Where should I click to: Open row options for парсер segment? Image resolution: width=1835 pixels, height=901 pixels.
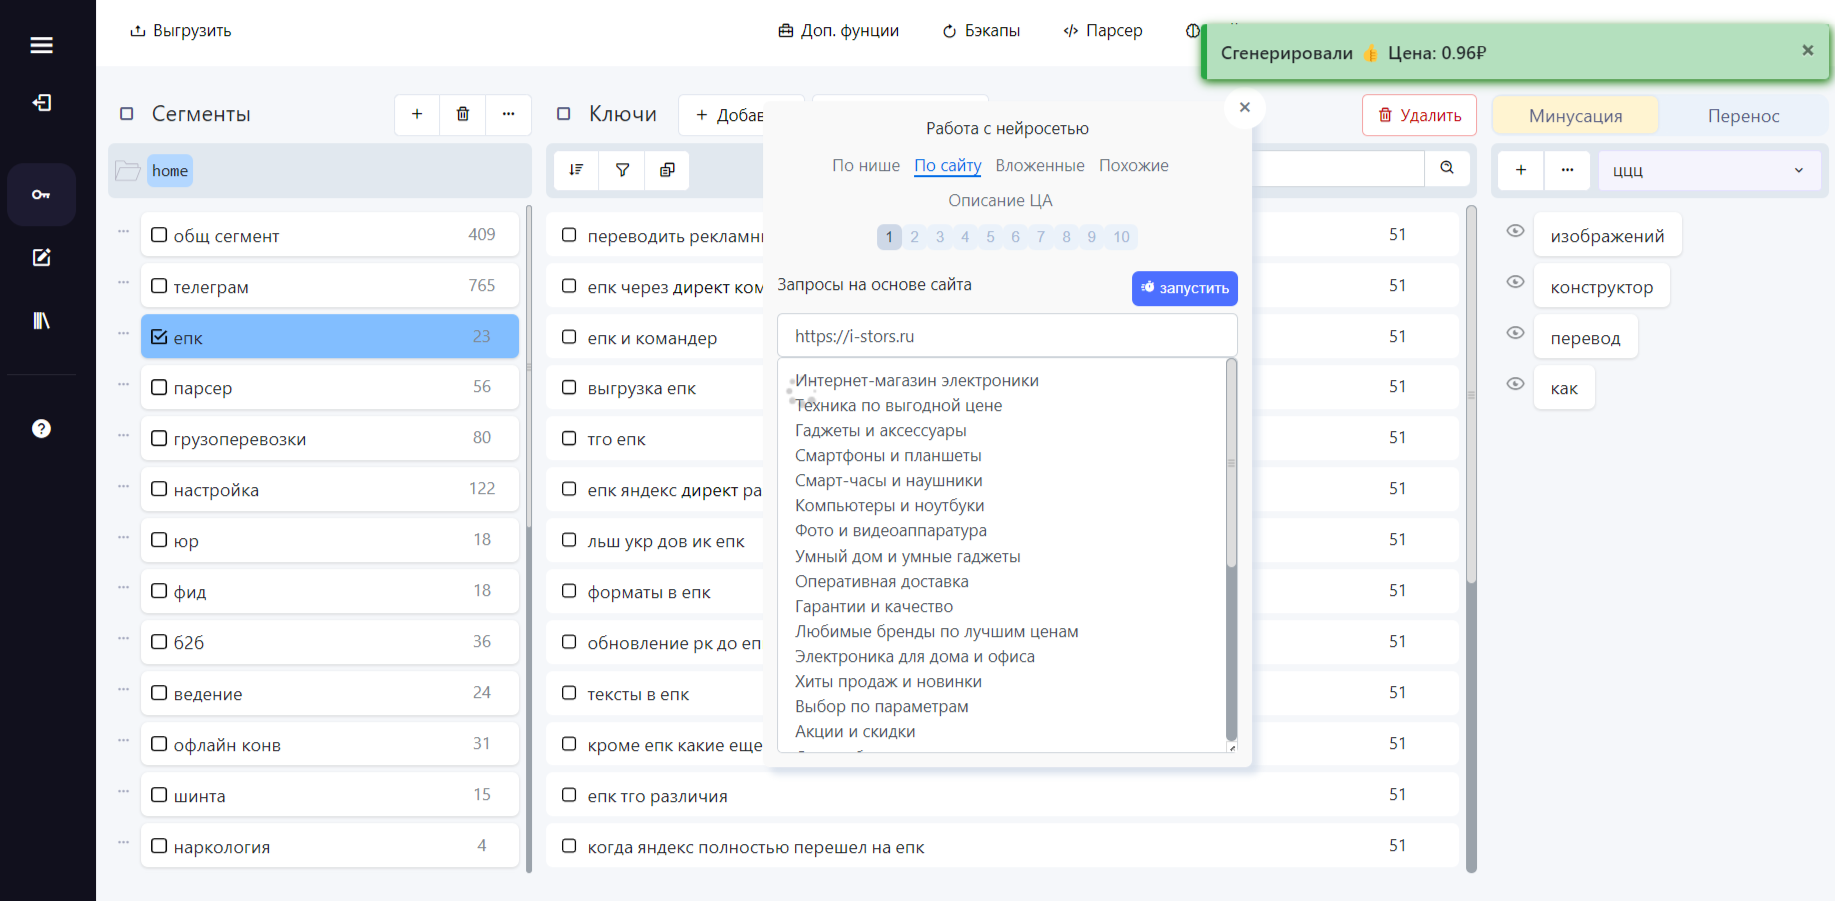point(123,384)
